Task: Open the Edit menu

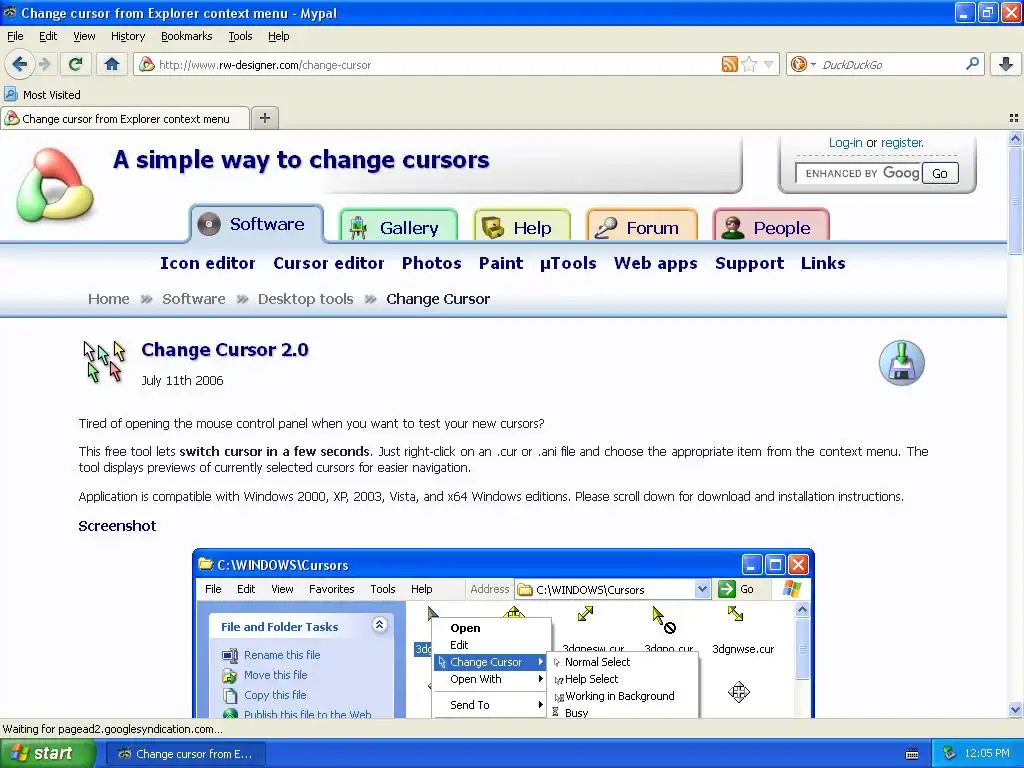Action: (48, 36)
